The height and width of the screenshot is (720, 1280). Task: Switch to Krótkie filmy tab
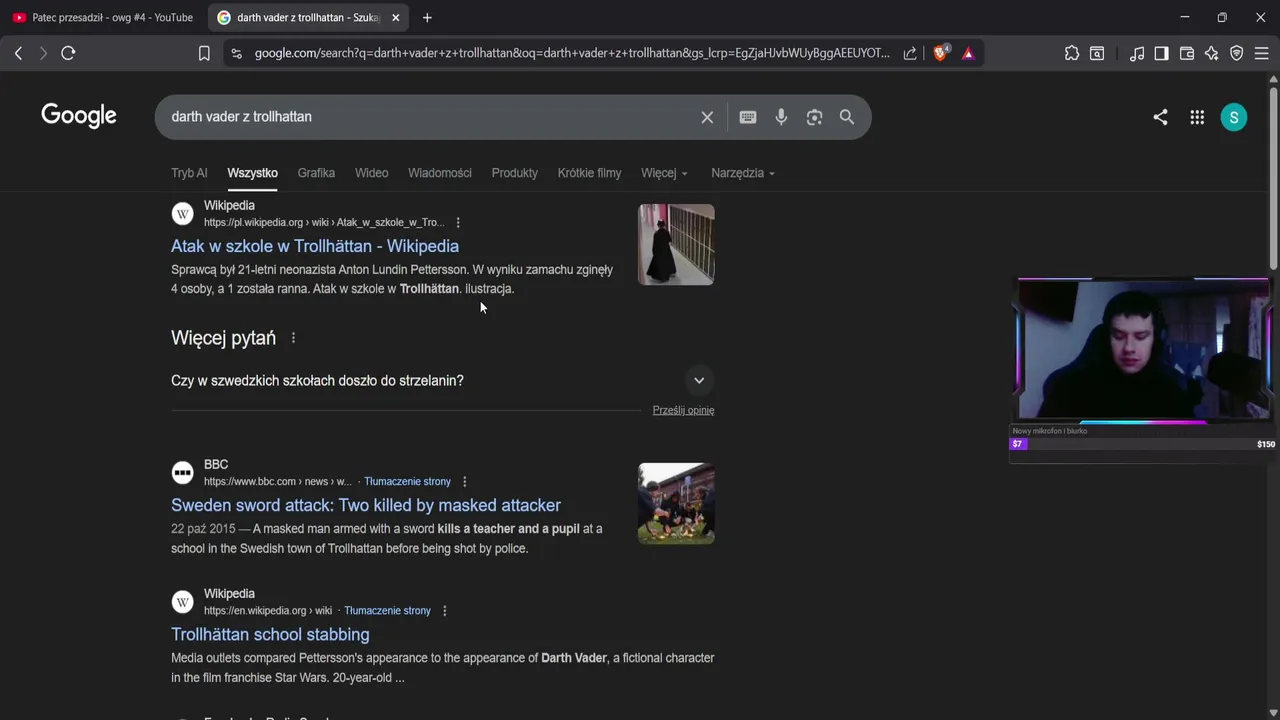[589, 173]
